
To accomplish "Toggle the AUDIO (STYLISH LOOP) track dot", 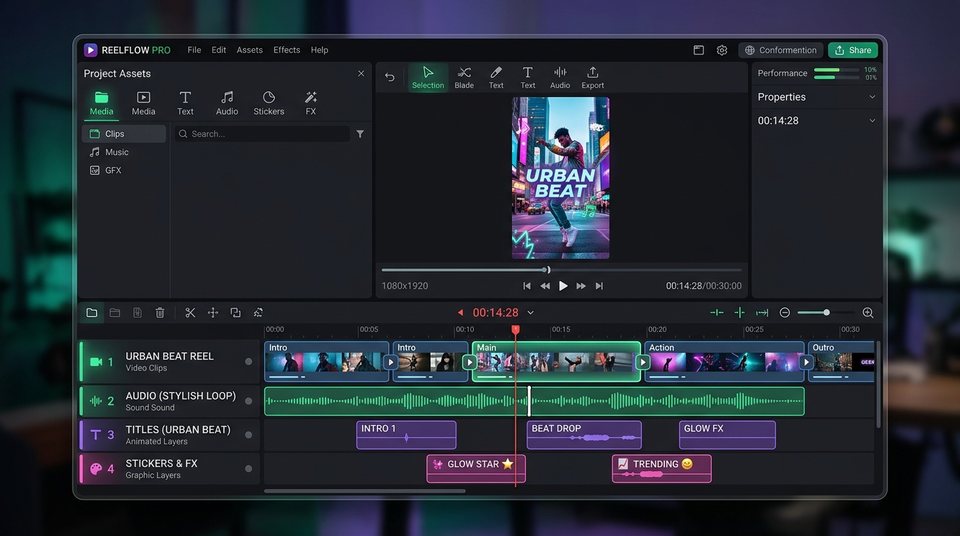I will (x=249, y=401).
